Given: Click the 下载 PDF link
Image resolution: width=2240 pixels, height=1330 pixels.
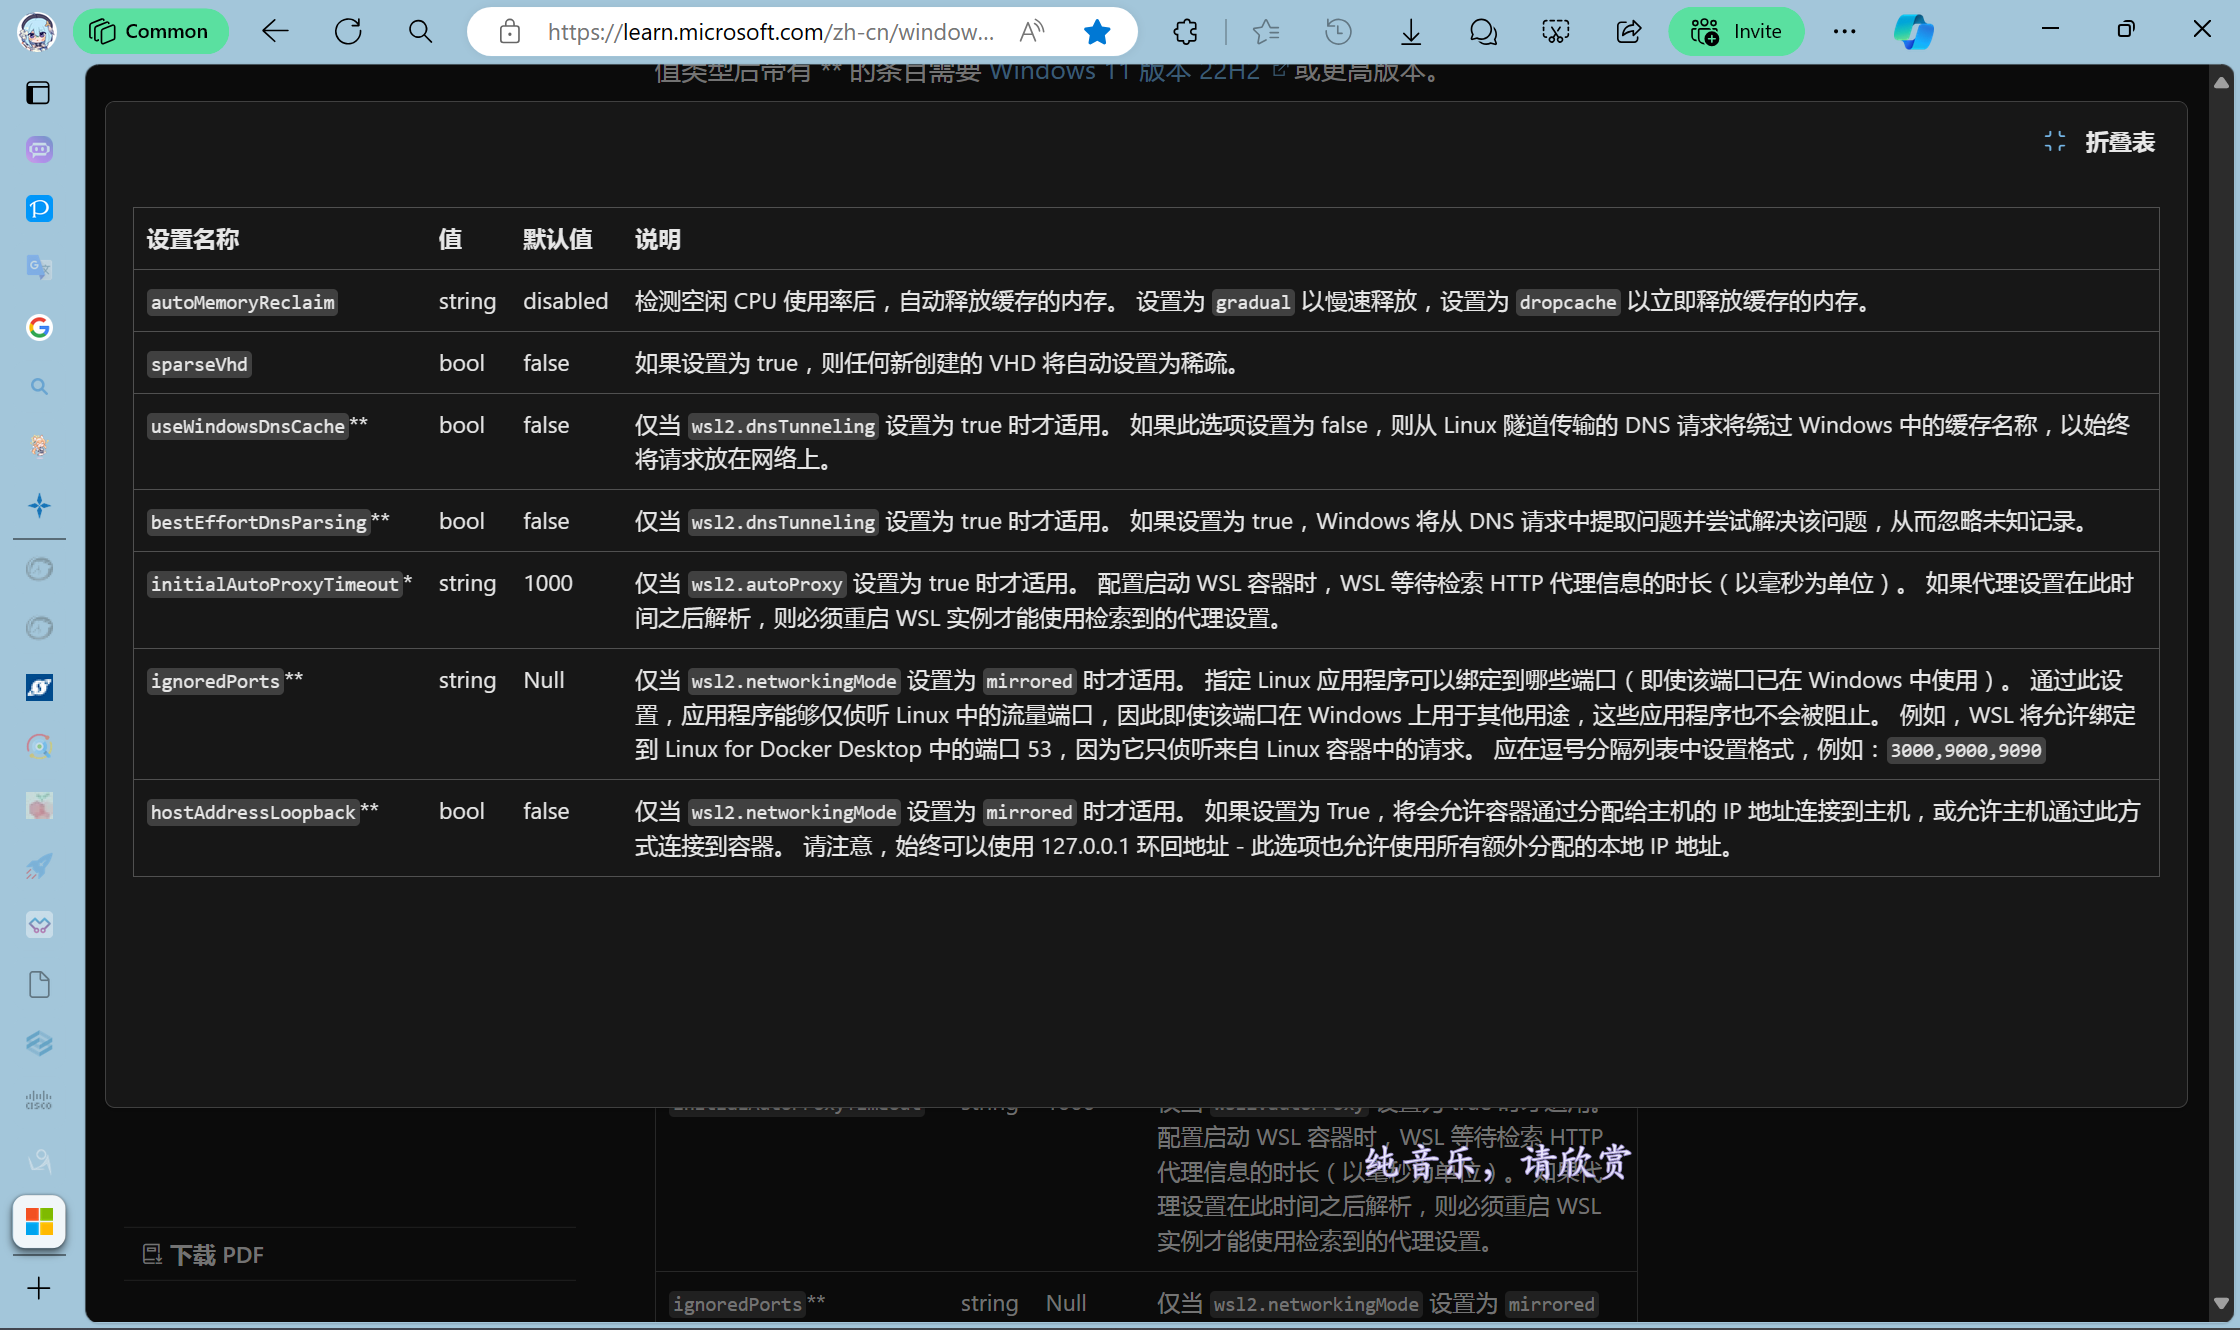Looking at the screenshot, I should click(x=203, y=1255).
